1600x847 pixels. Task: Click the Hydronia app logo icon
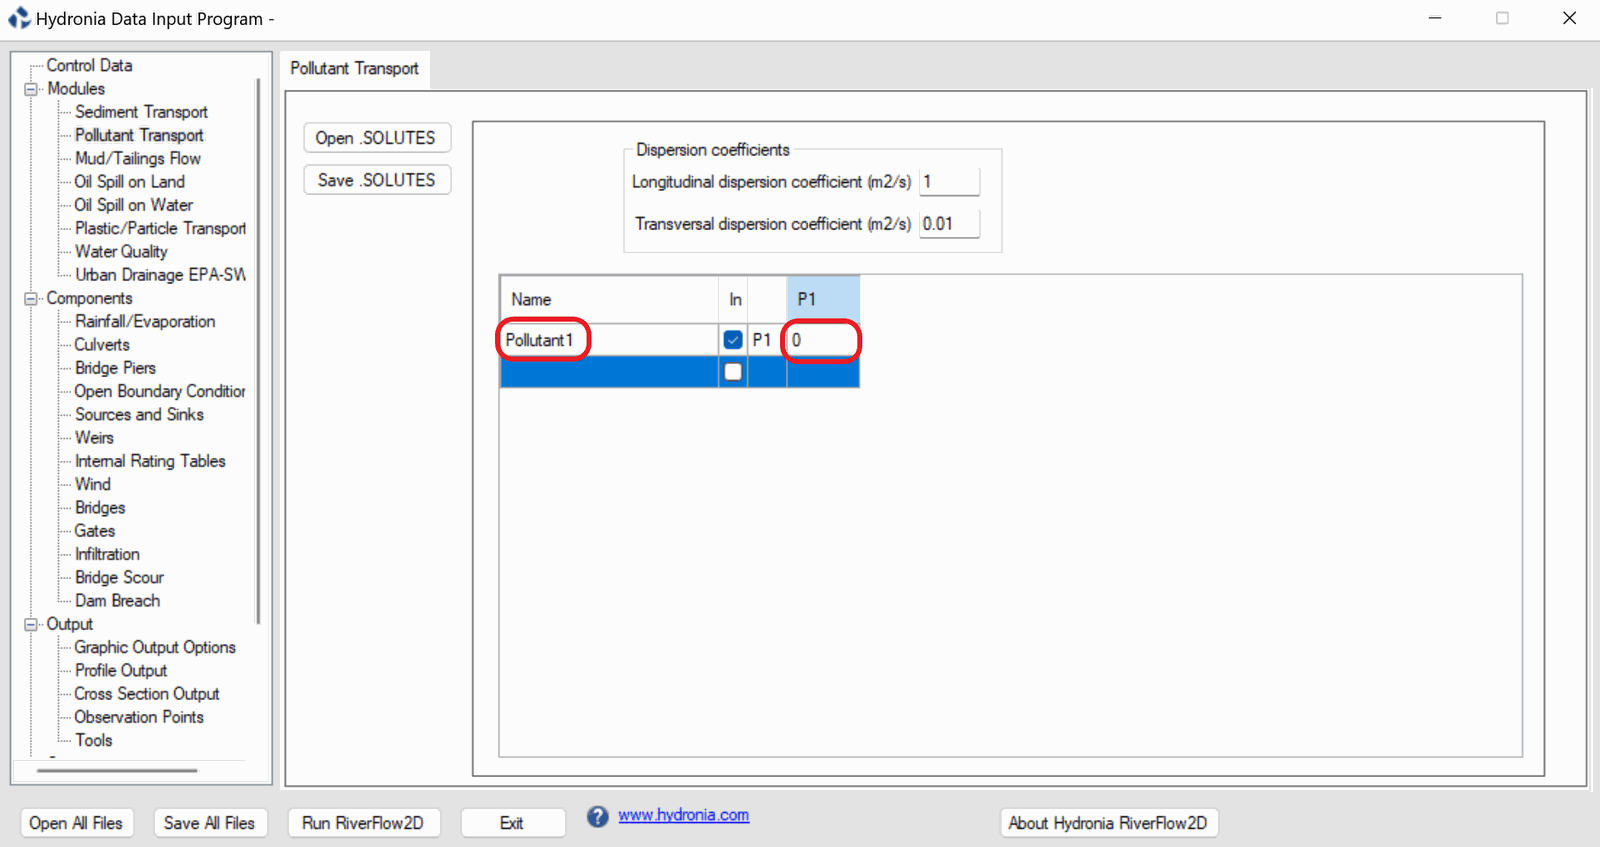pos(19,18)
